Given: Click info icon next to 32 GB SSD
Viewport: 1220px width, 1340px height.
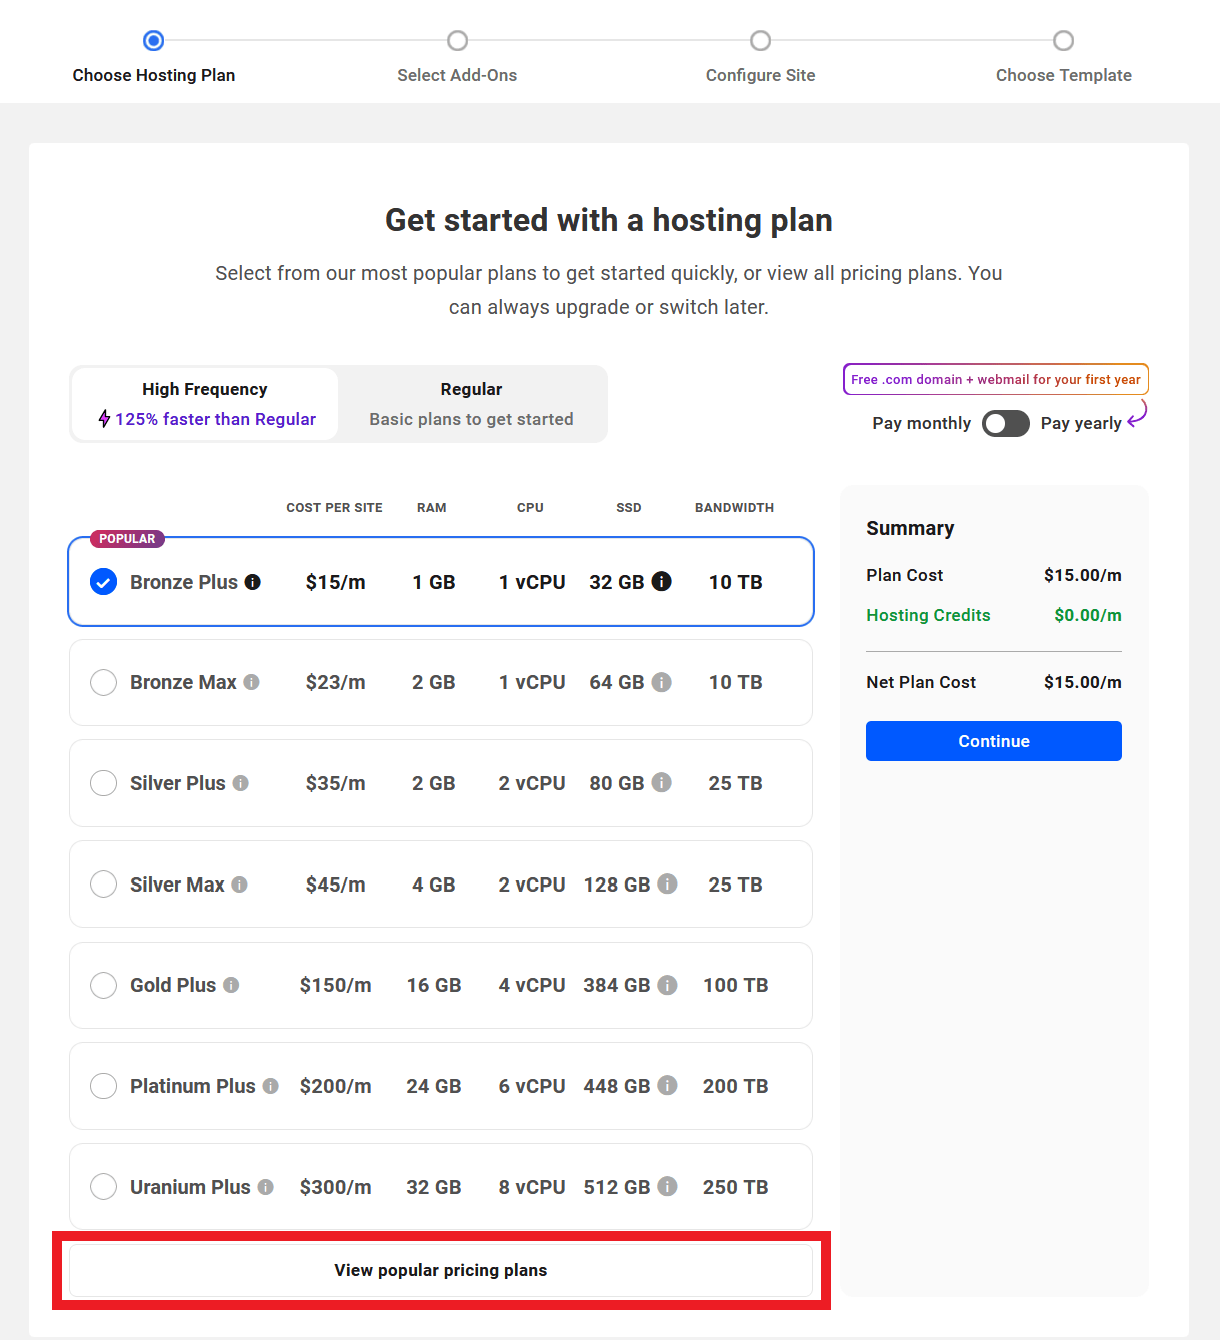Looking at the screenshot, I should (662, 581).
